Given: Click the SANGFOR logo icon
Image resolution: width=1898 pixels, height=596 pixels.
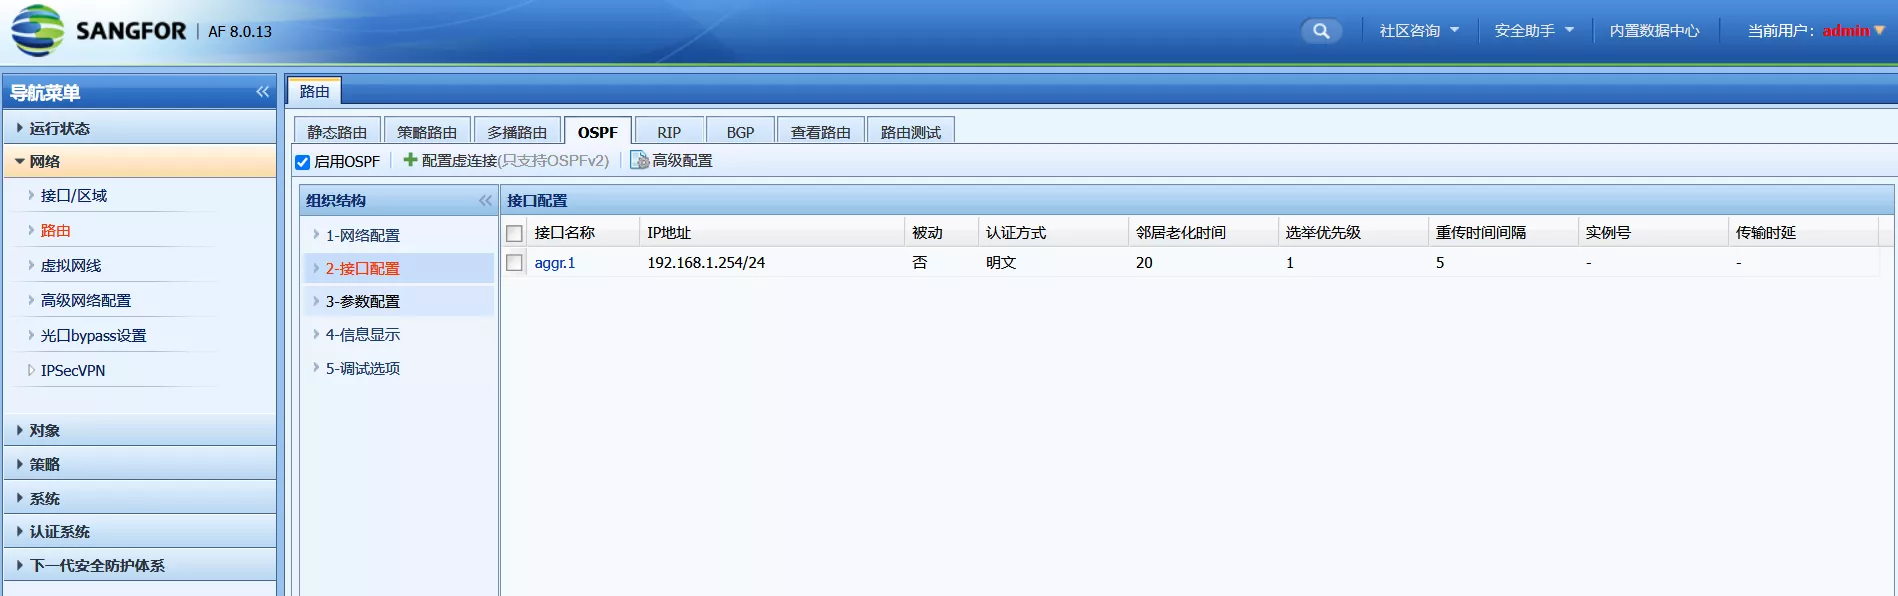Looking at the screenshot, I should (37, 31).
